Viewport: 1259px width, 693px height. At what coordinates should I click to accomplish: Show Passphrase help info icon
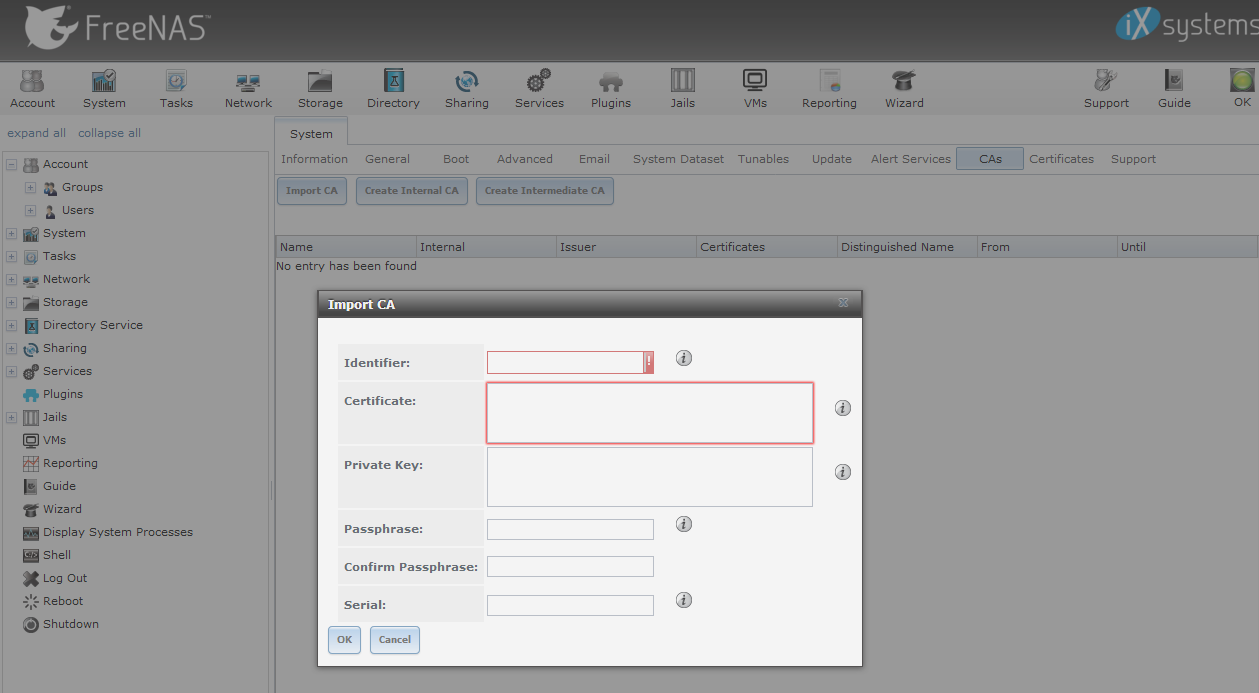[684, 524]
